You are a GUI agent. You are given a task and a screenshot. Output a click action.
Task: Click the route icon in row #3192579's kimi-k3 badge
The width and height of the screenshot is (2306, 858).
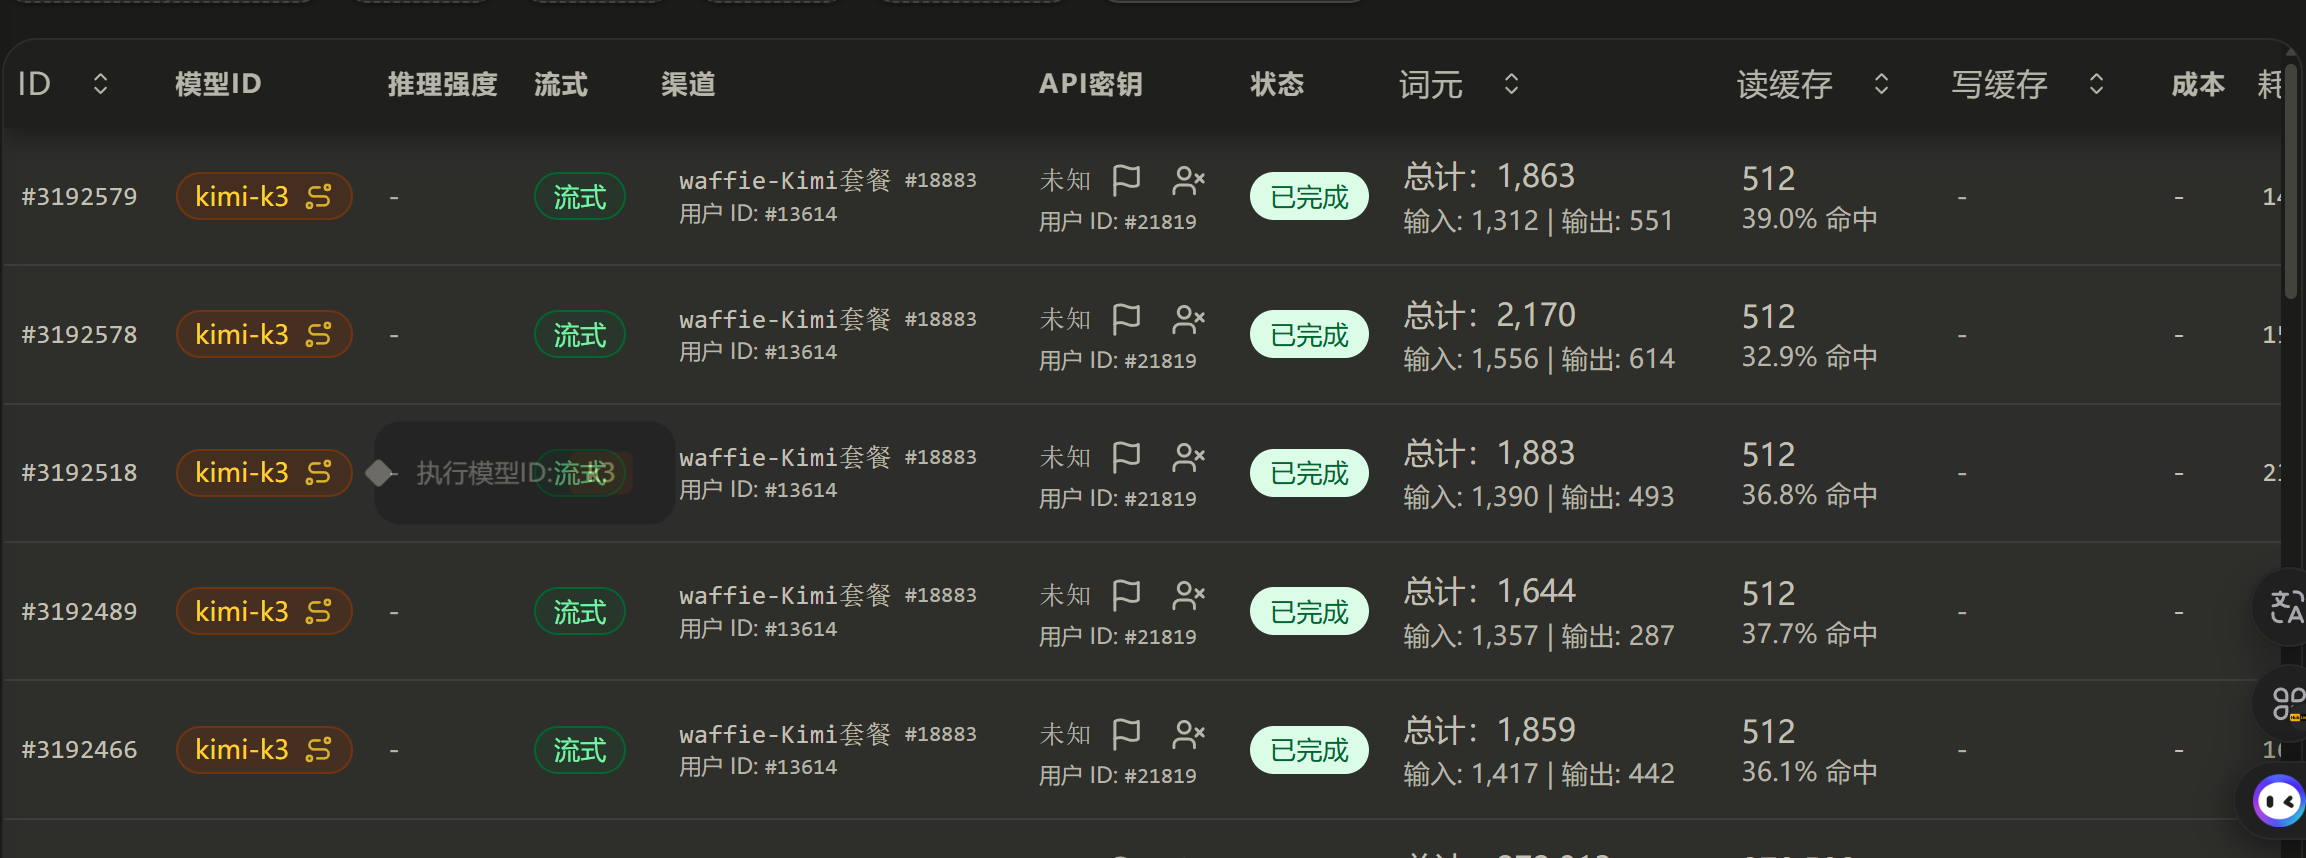(x=318, y=197)
